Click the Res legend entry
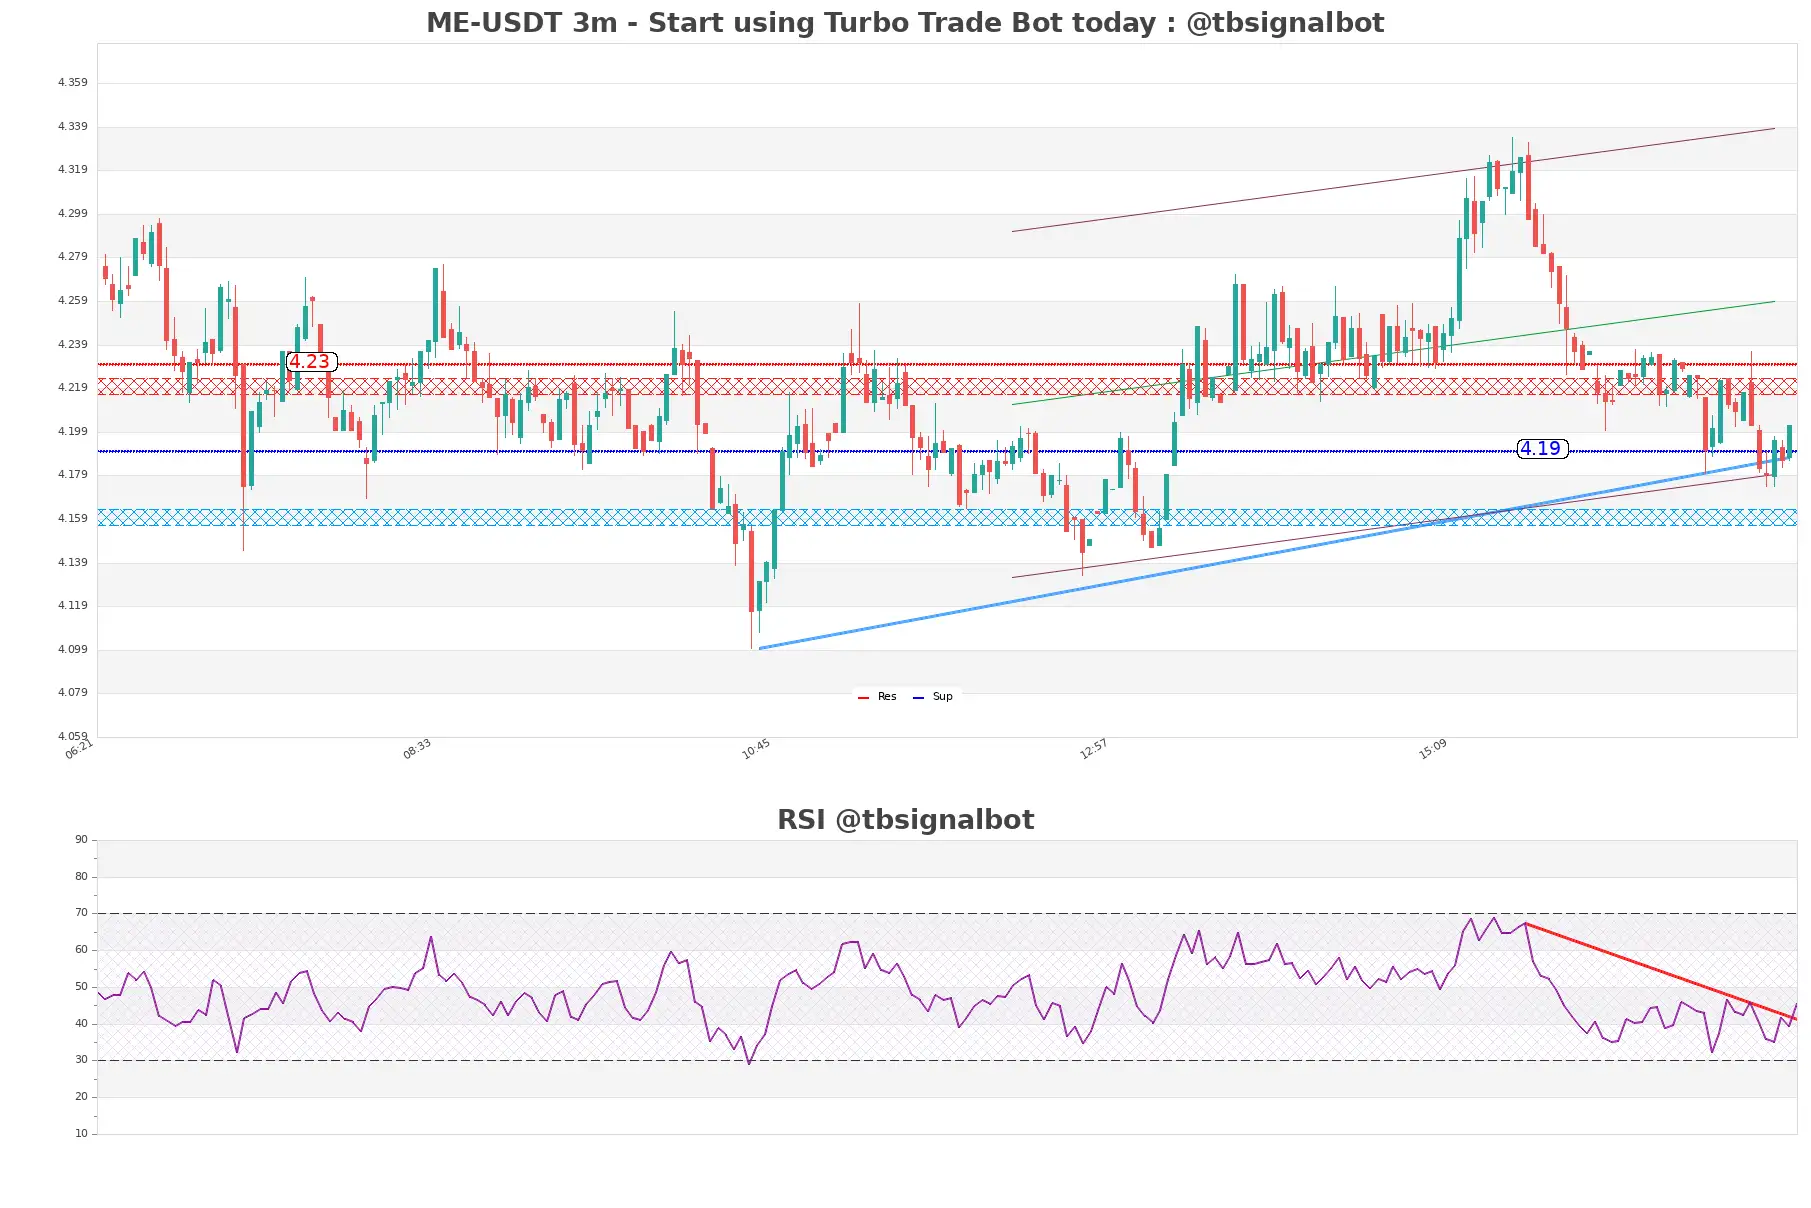1811x1208 pixels. (x=878, y=696)
